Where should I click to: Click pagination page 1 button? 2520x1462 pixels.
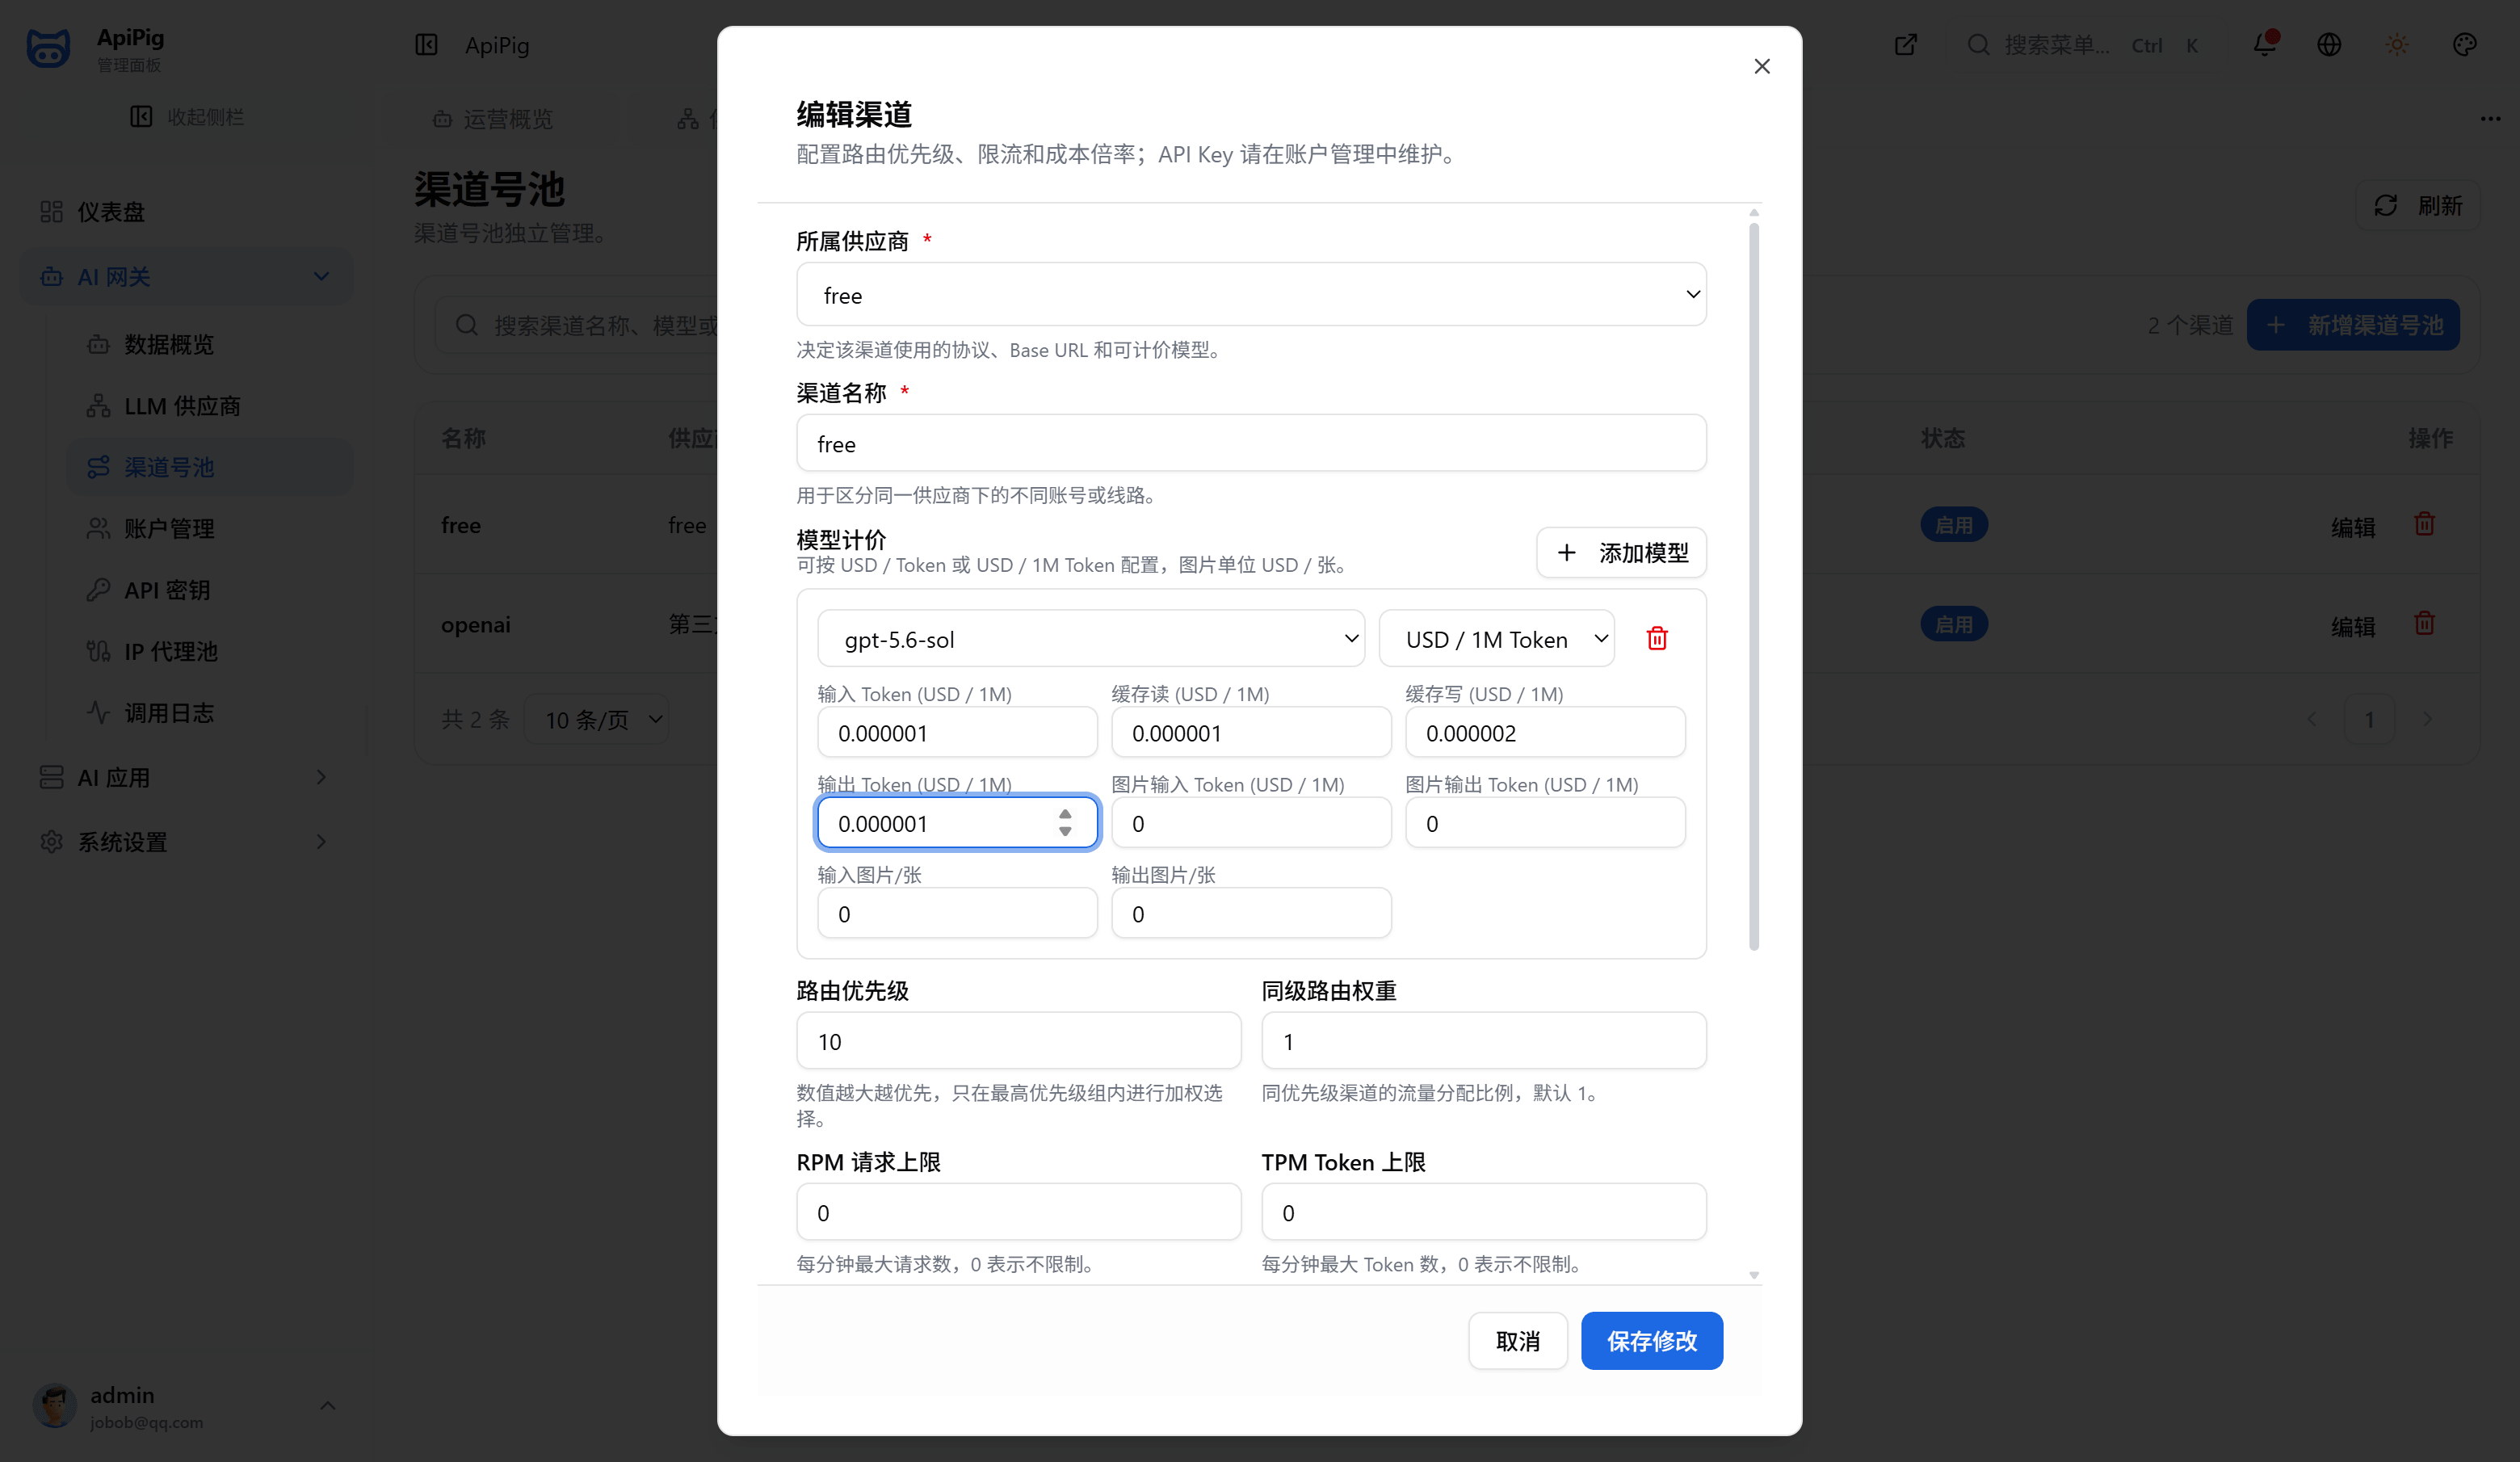(x=2369, y=719)
